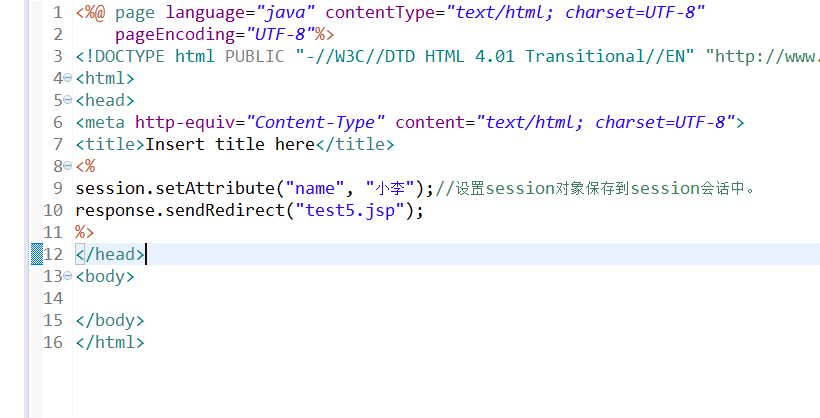Click the line number 16 in gutter

click(x=53, y=342)
